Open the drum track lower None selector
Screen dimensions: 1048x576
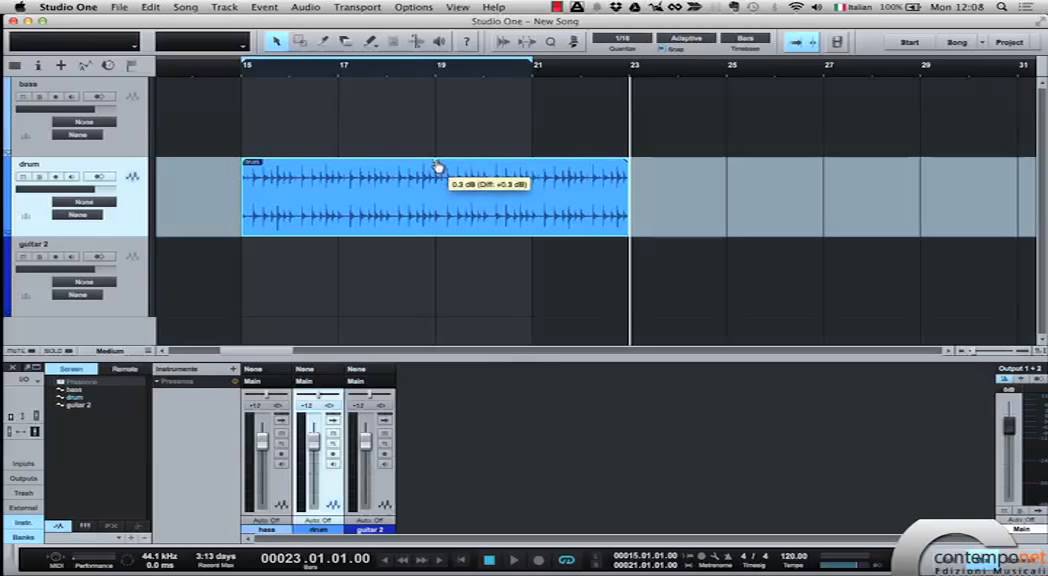tap(78, 215)
